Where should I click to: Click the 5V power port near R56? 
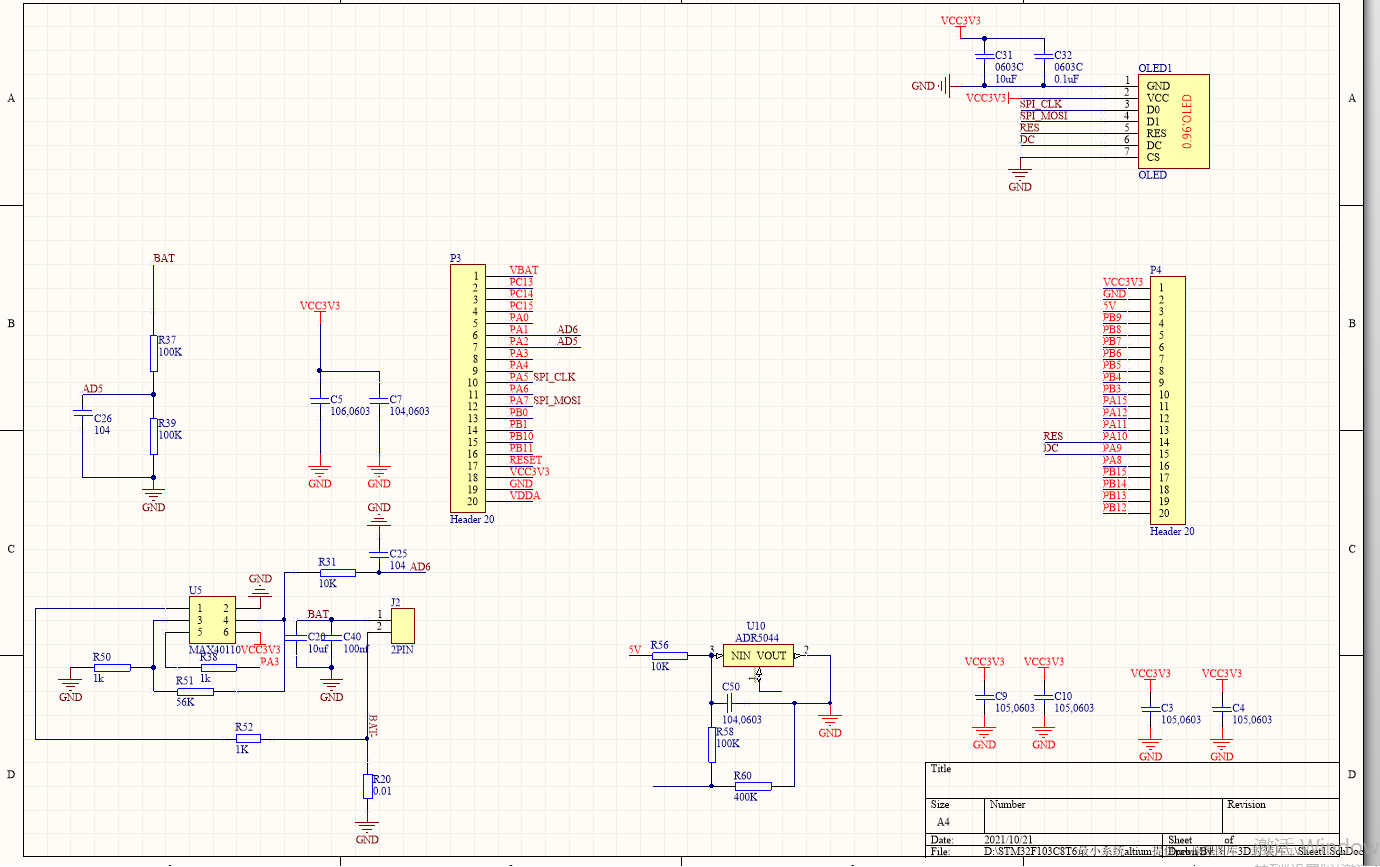point(634,650)
